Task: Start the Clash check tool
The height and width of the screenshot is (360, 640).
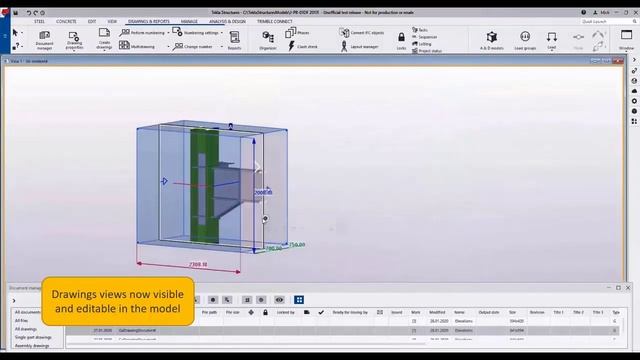Action: pyautogui.click(x=302, y=46)
